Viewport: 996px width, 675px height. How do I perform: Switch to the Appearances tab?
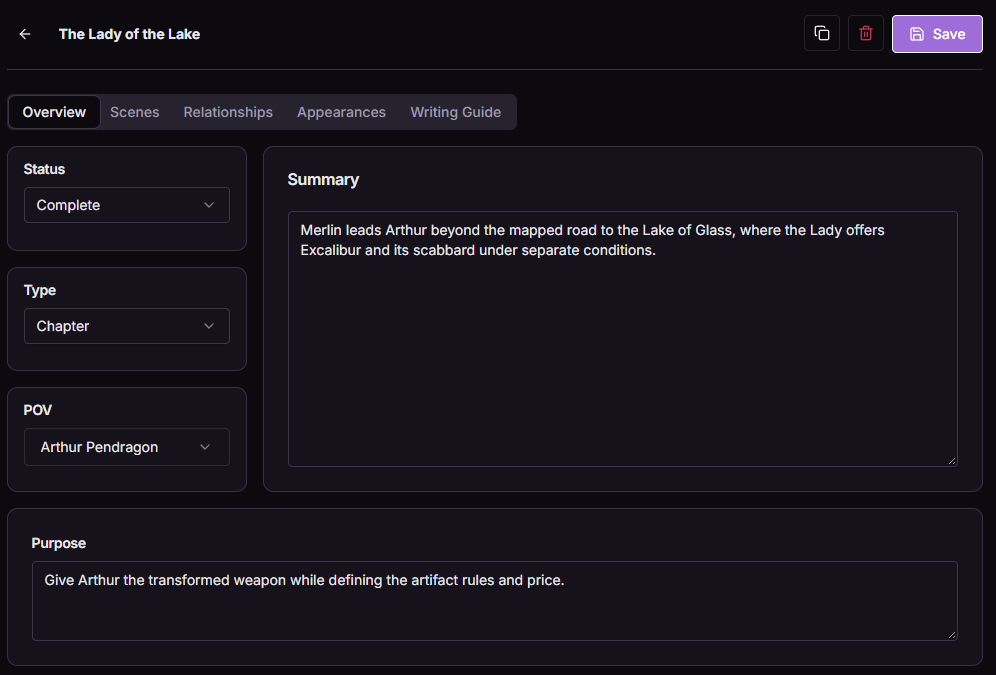(x=341, y=112)
